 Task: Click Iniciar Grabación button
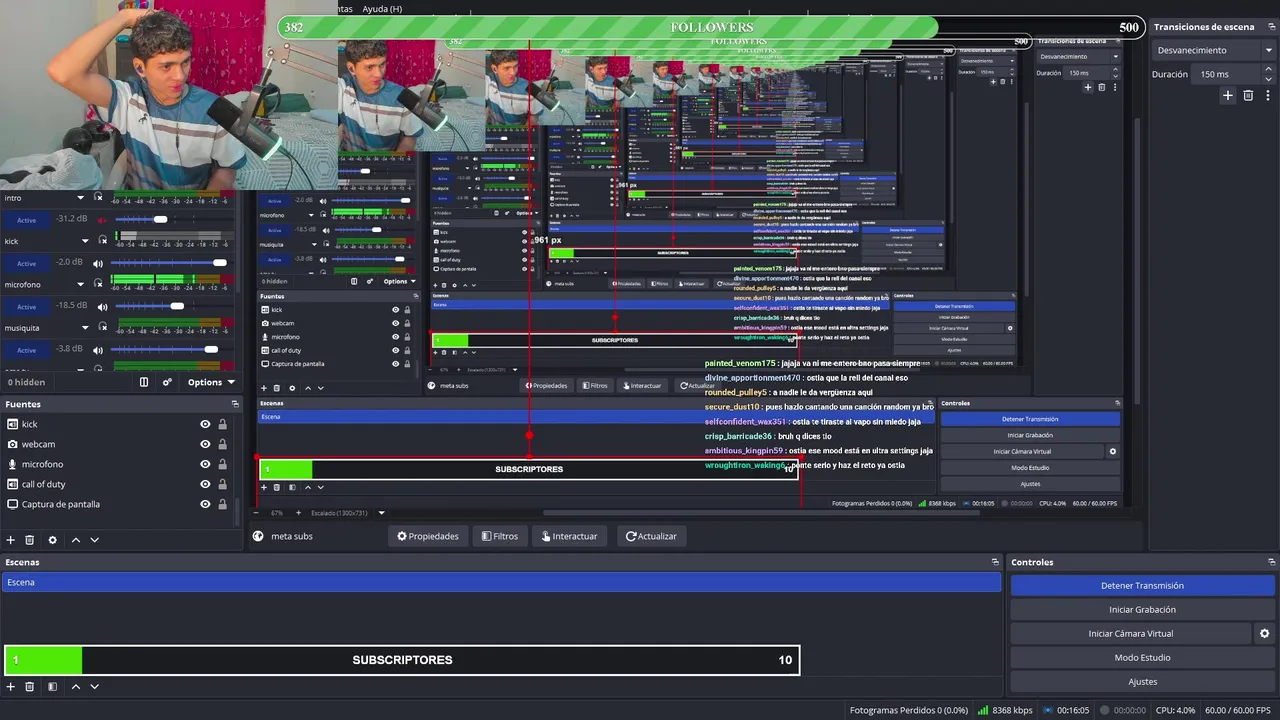(1142, 610)
